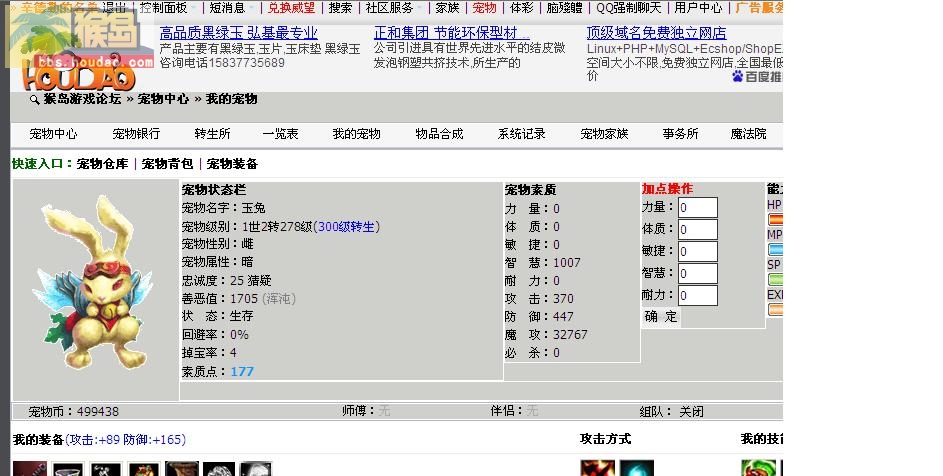Image resolution: width=943 pixels, height=476 pixels.
Task: Open the 一览表 tab
Action: pyautogui.click(x=281, y=134)
